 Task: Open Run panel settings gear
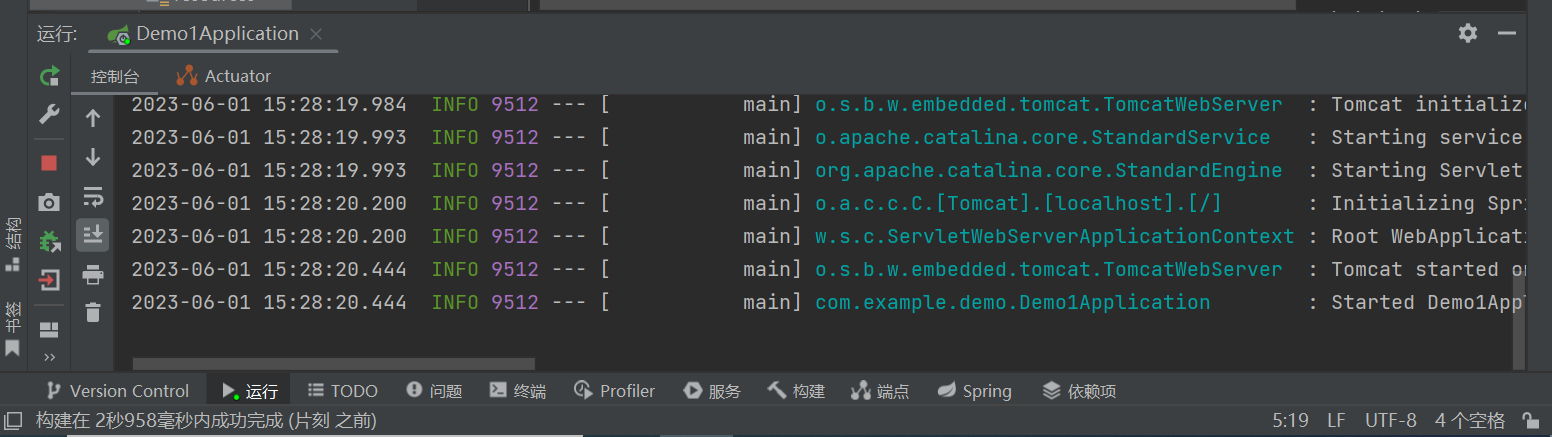coord(1467,33)
